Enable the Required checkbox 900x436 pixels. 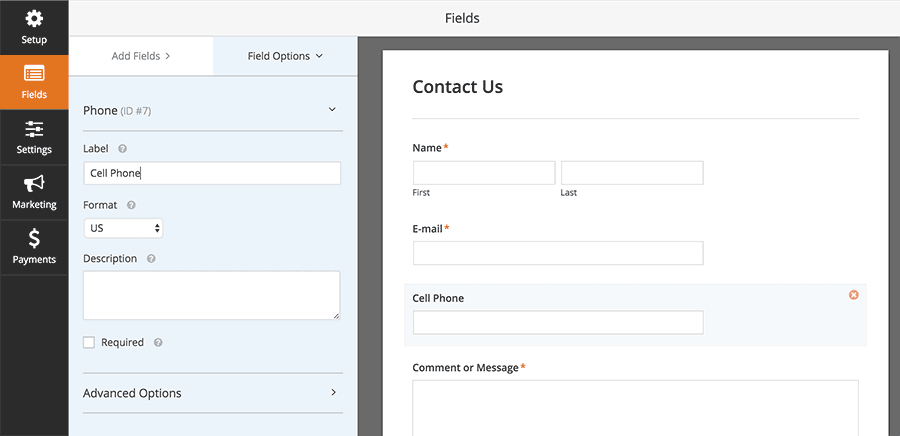click(89, 342)
